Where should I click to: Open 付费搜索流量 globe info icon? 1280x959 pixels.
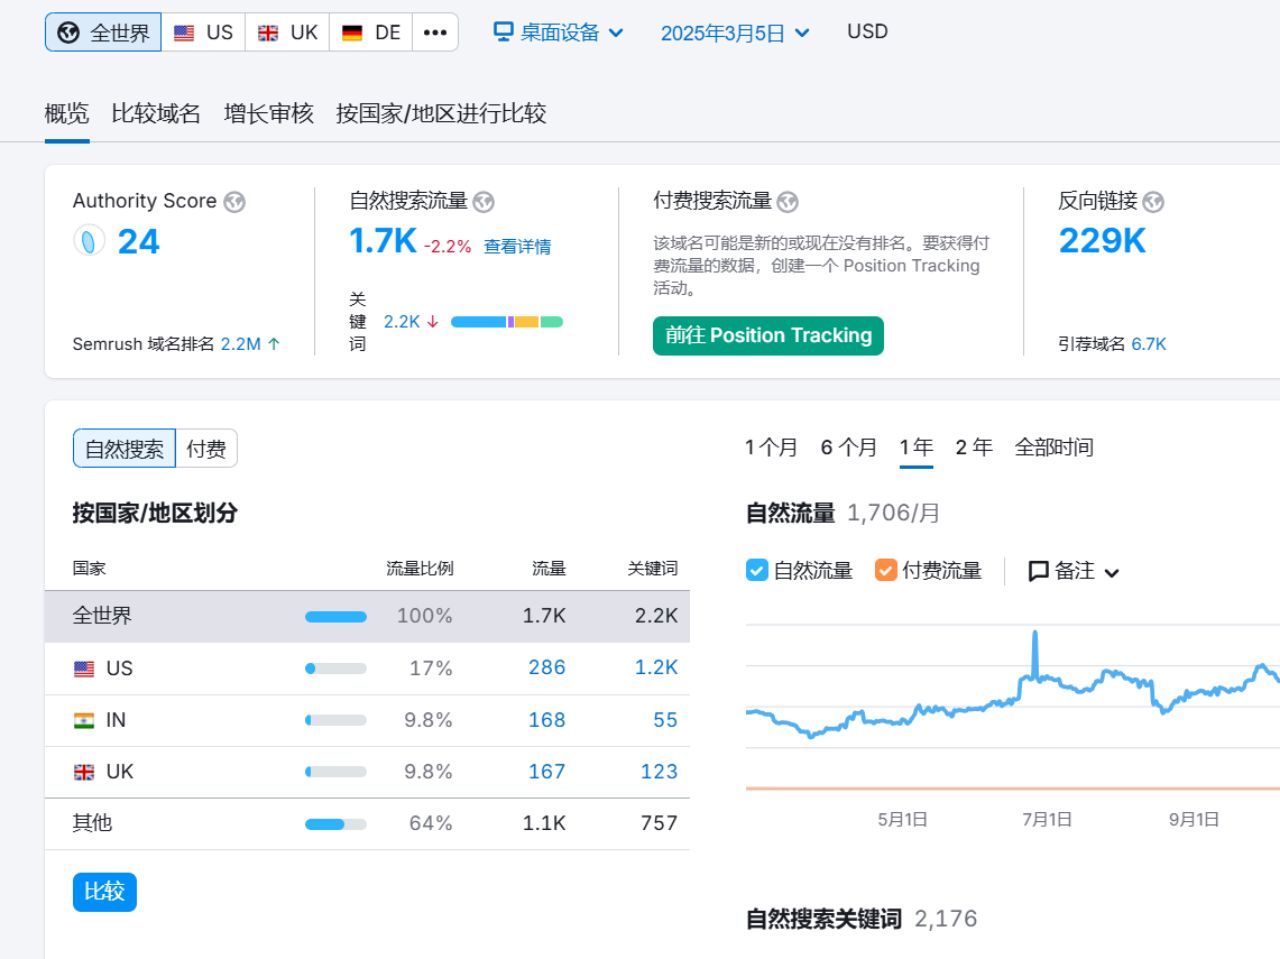click(788, 202)
